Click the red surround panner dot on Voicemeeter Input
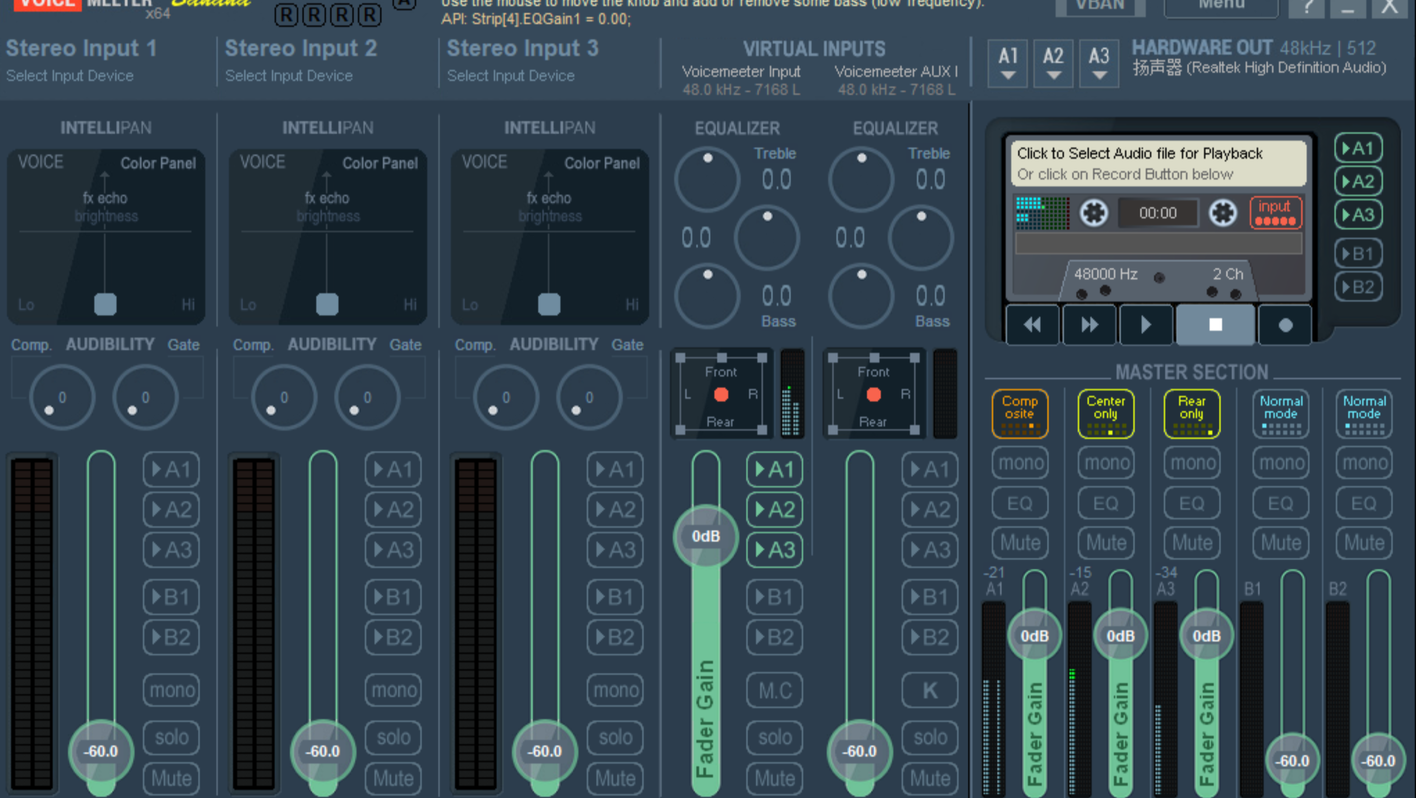This screenshot has height=798, width=1416. (721, 395)
